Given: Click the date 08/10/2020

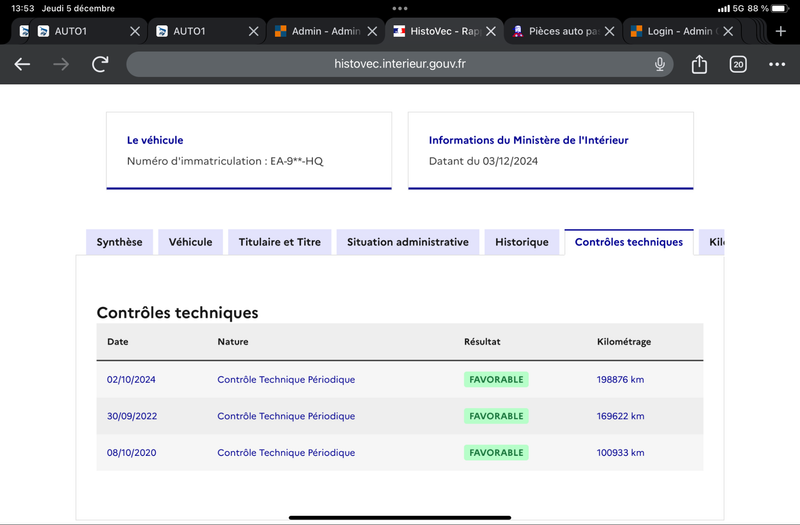Looking at the screenshot, I should [131, 453].
